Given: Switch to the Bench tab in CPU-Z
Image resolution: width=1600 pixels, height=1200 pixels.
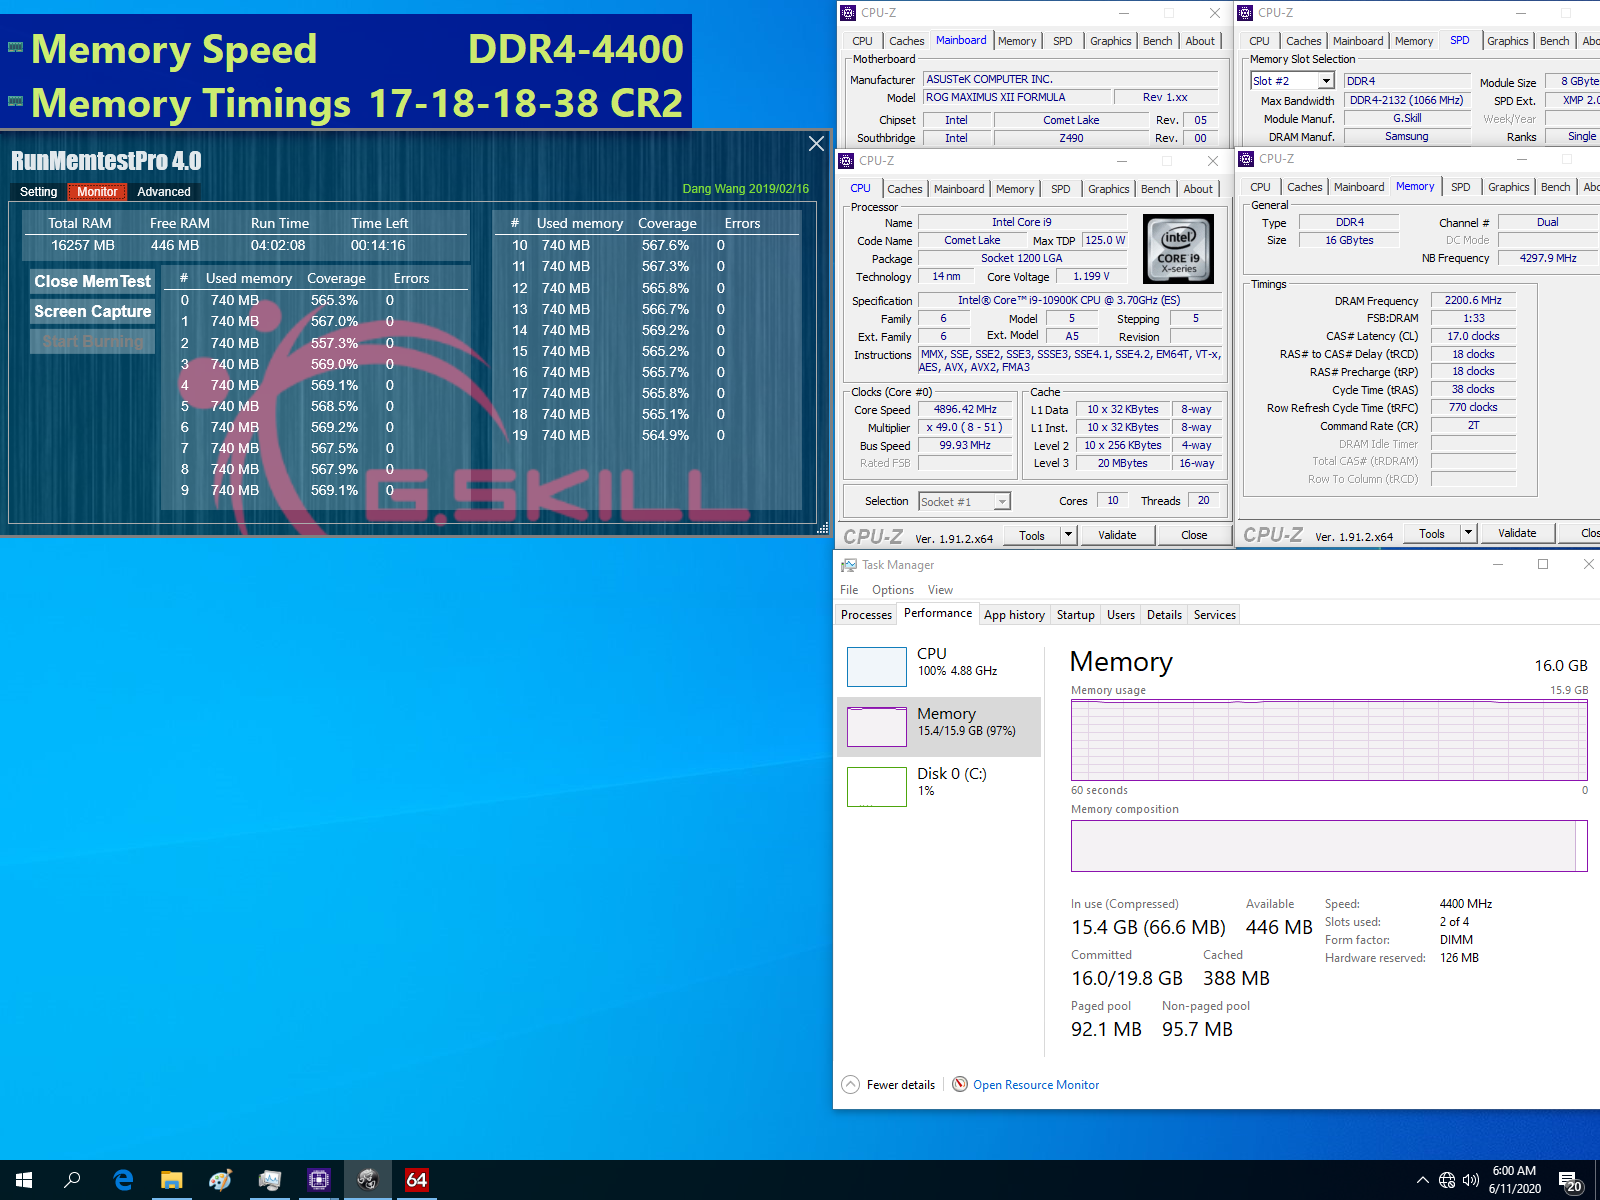Looking at the screenshot, I should 1155,189.
